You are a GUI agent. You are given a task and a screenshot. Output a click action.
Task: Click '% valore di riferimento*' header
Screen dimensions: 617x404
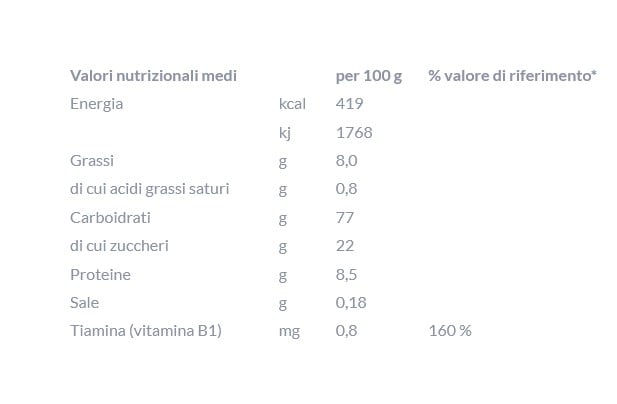[512, 76]
